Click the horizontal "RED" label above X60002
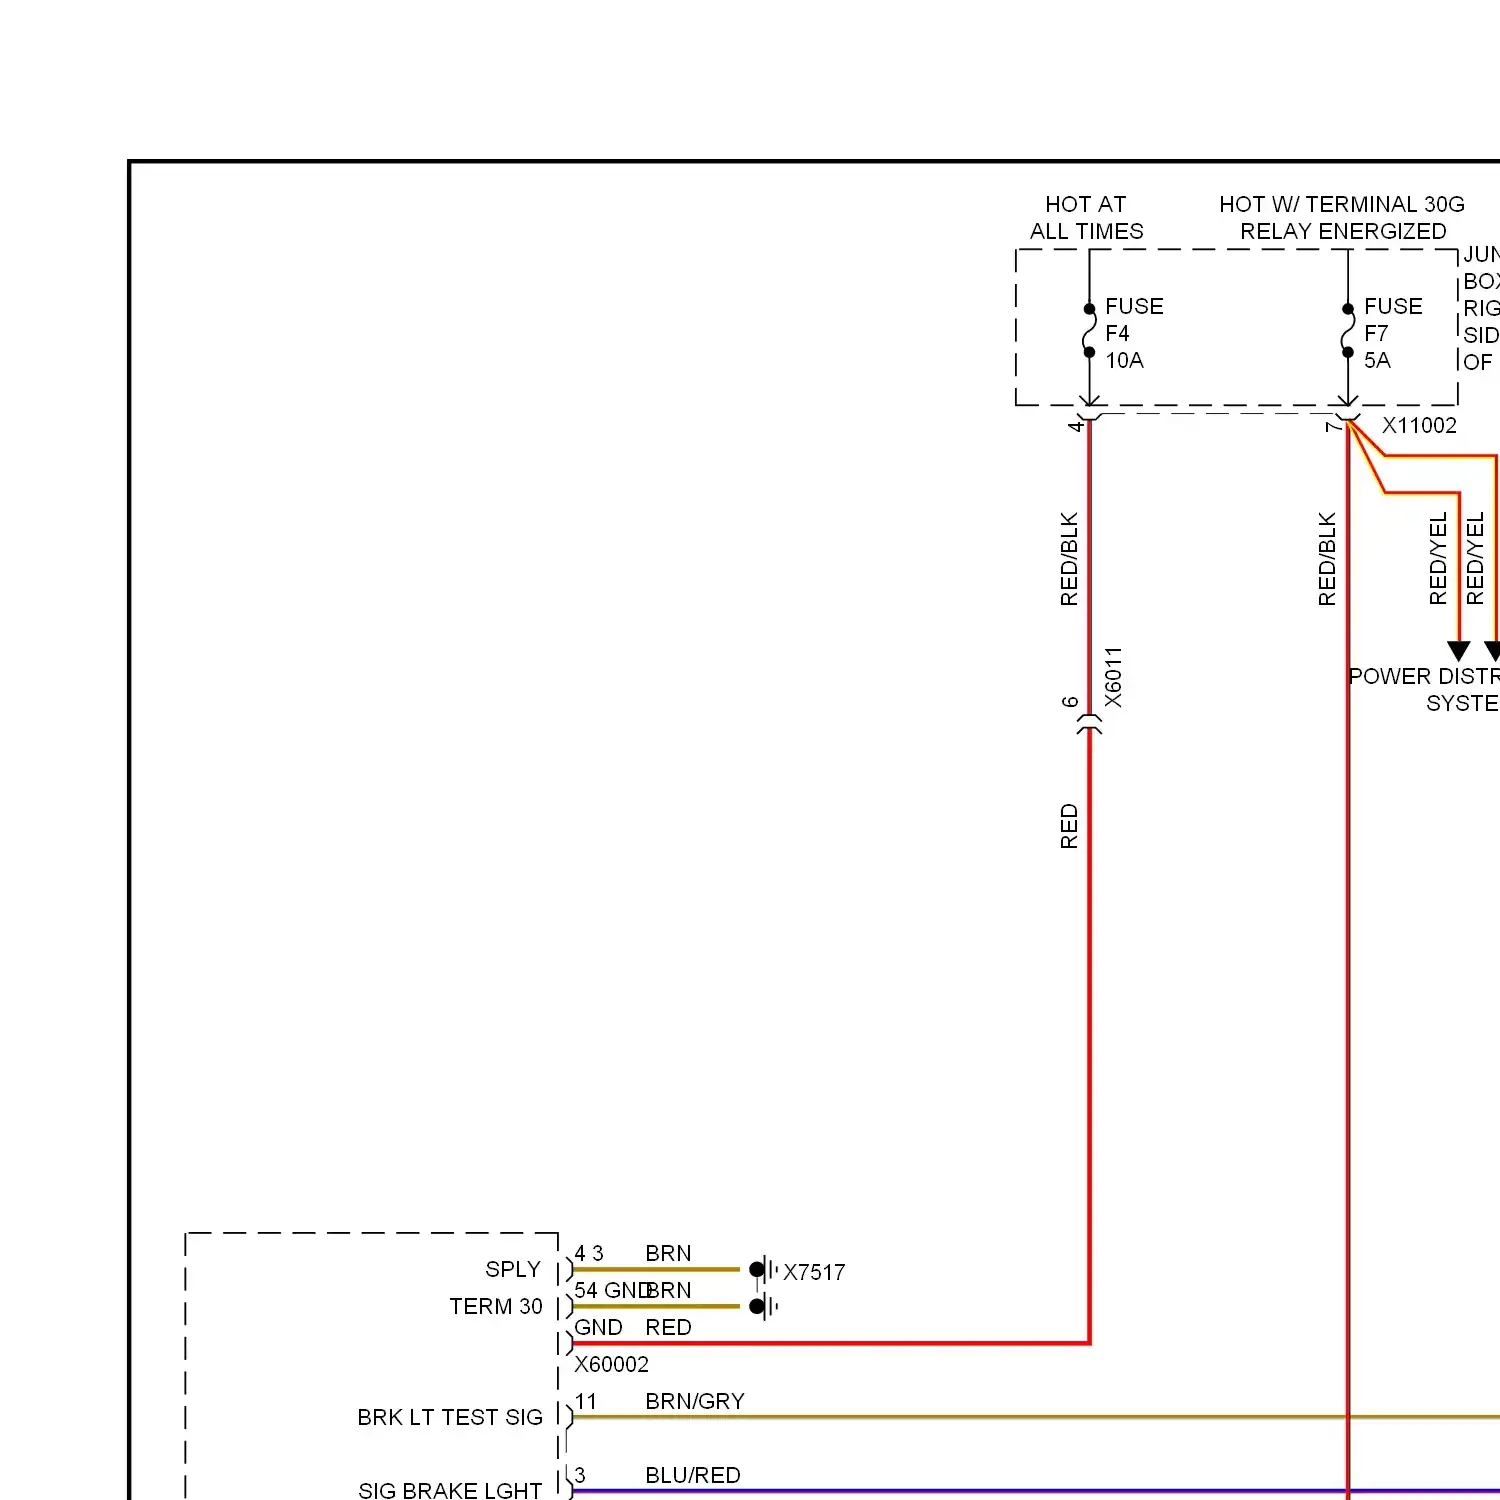 point(668,1327)
